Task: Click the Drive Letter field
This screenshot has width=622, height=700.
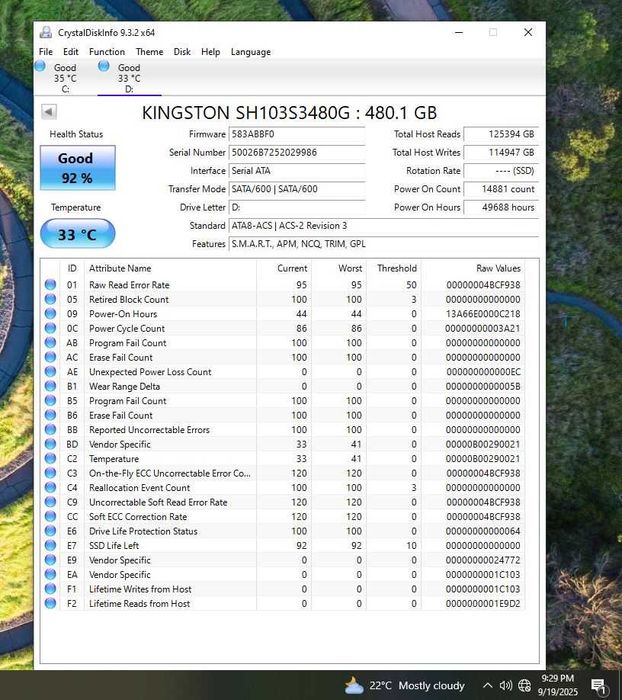Action: click(x=297, y=208)
